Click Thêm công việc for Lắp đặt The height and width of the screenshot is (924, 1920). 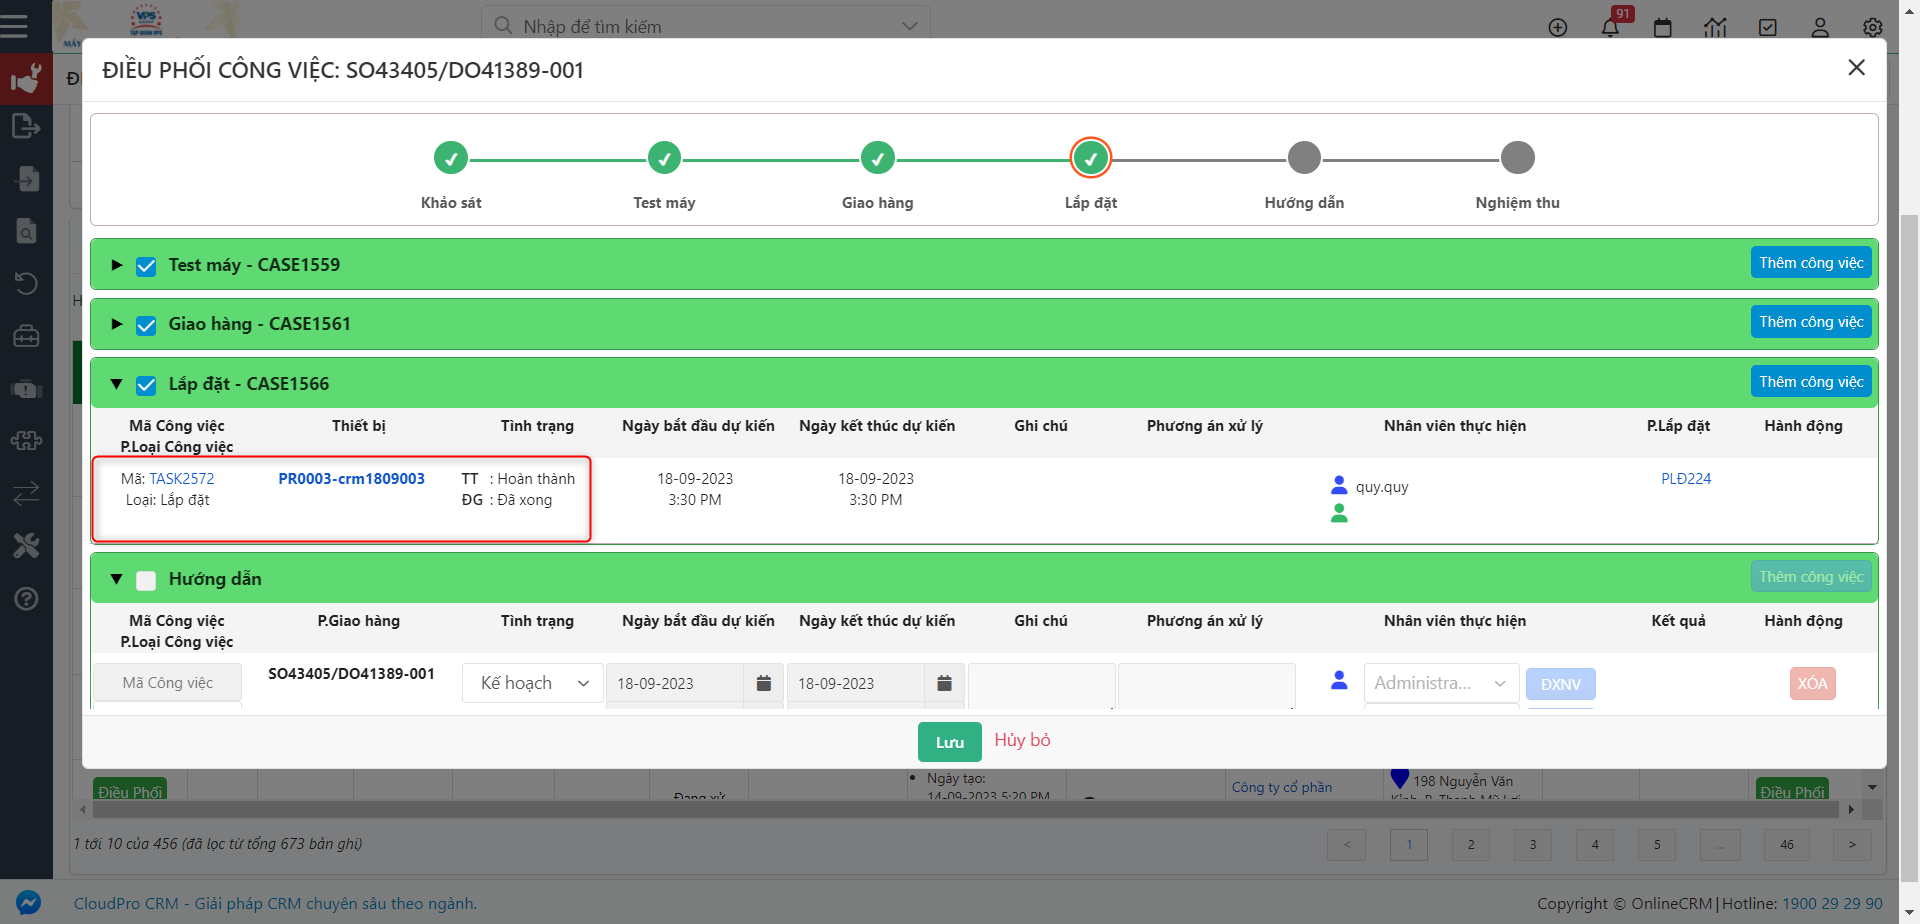click(1811, 382)
